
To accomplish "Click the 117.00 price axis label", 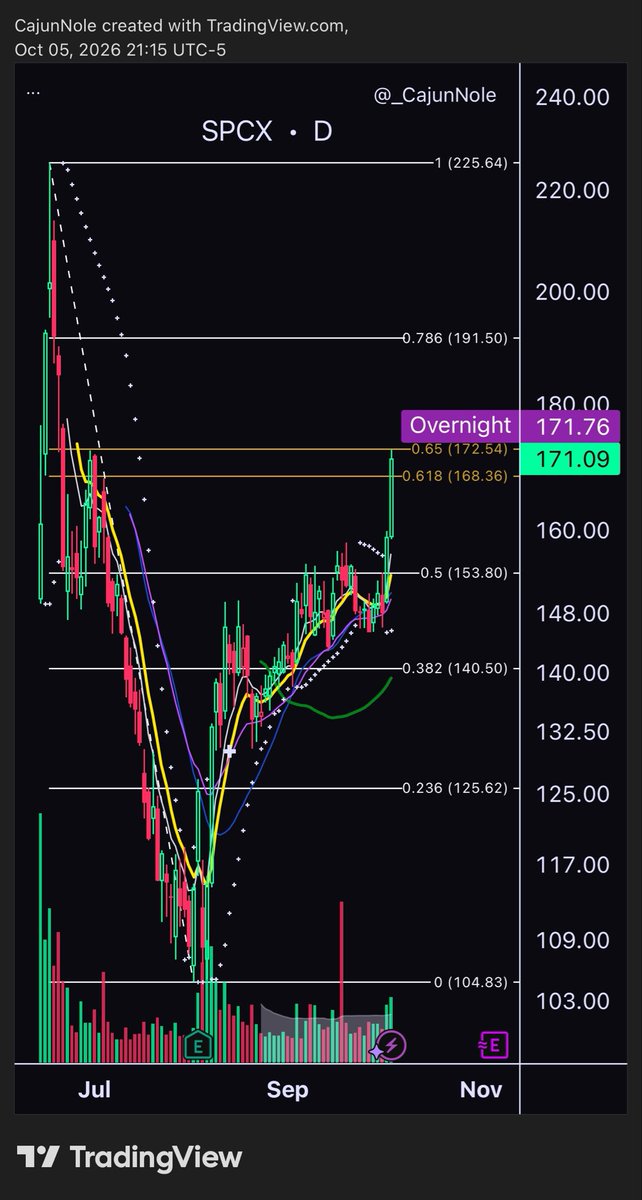I will pyautogui.click(x=573, y=864).
